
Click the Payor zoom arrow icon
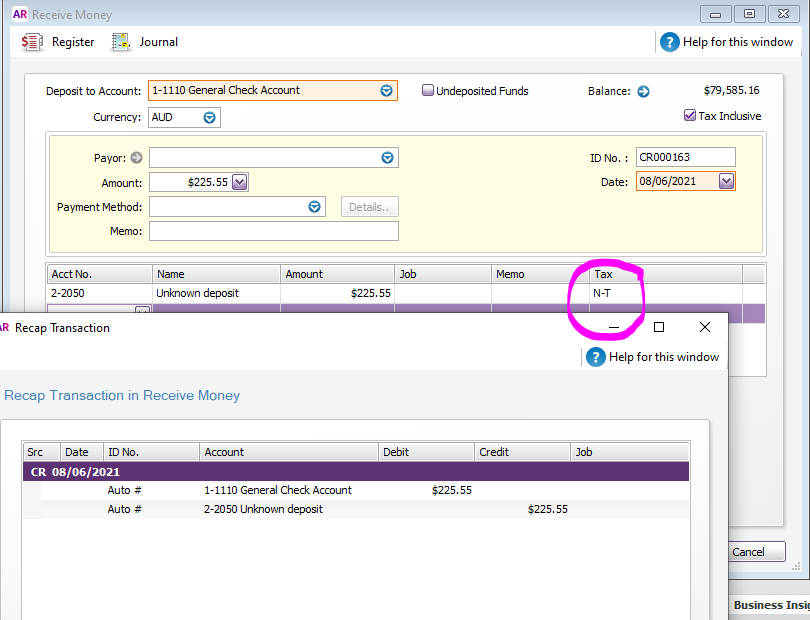point(137,158)
